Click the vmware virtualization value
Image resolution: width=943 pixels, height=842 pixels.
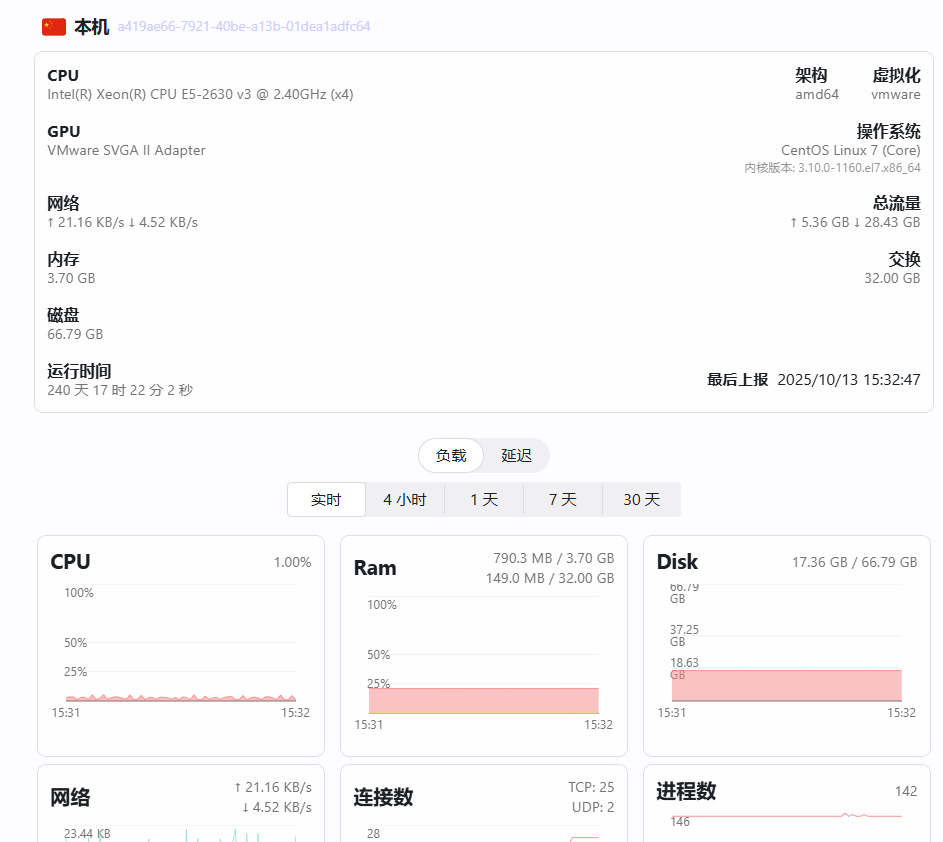pyautogui.click(x=895, y=94)
